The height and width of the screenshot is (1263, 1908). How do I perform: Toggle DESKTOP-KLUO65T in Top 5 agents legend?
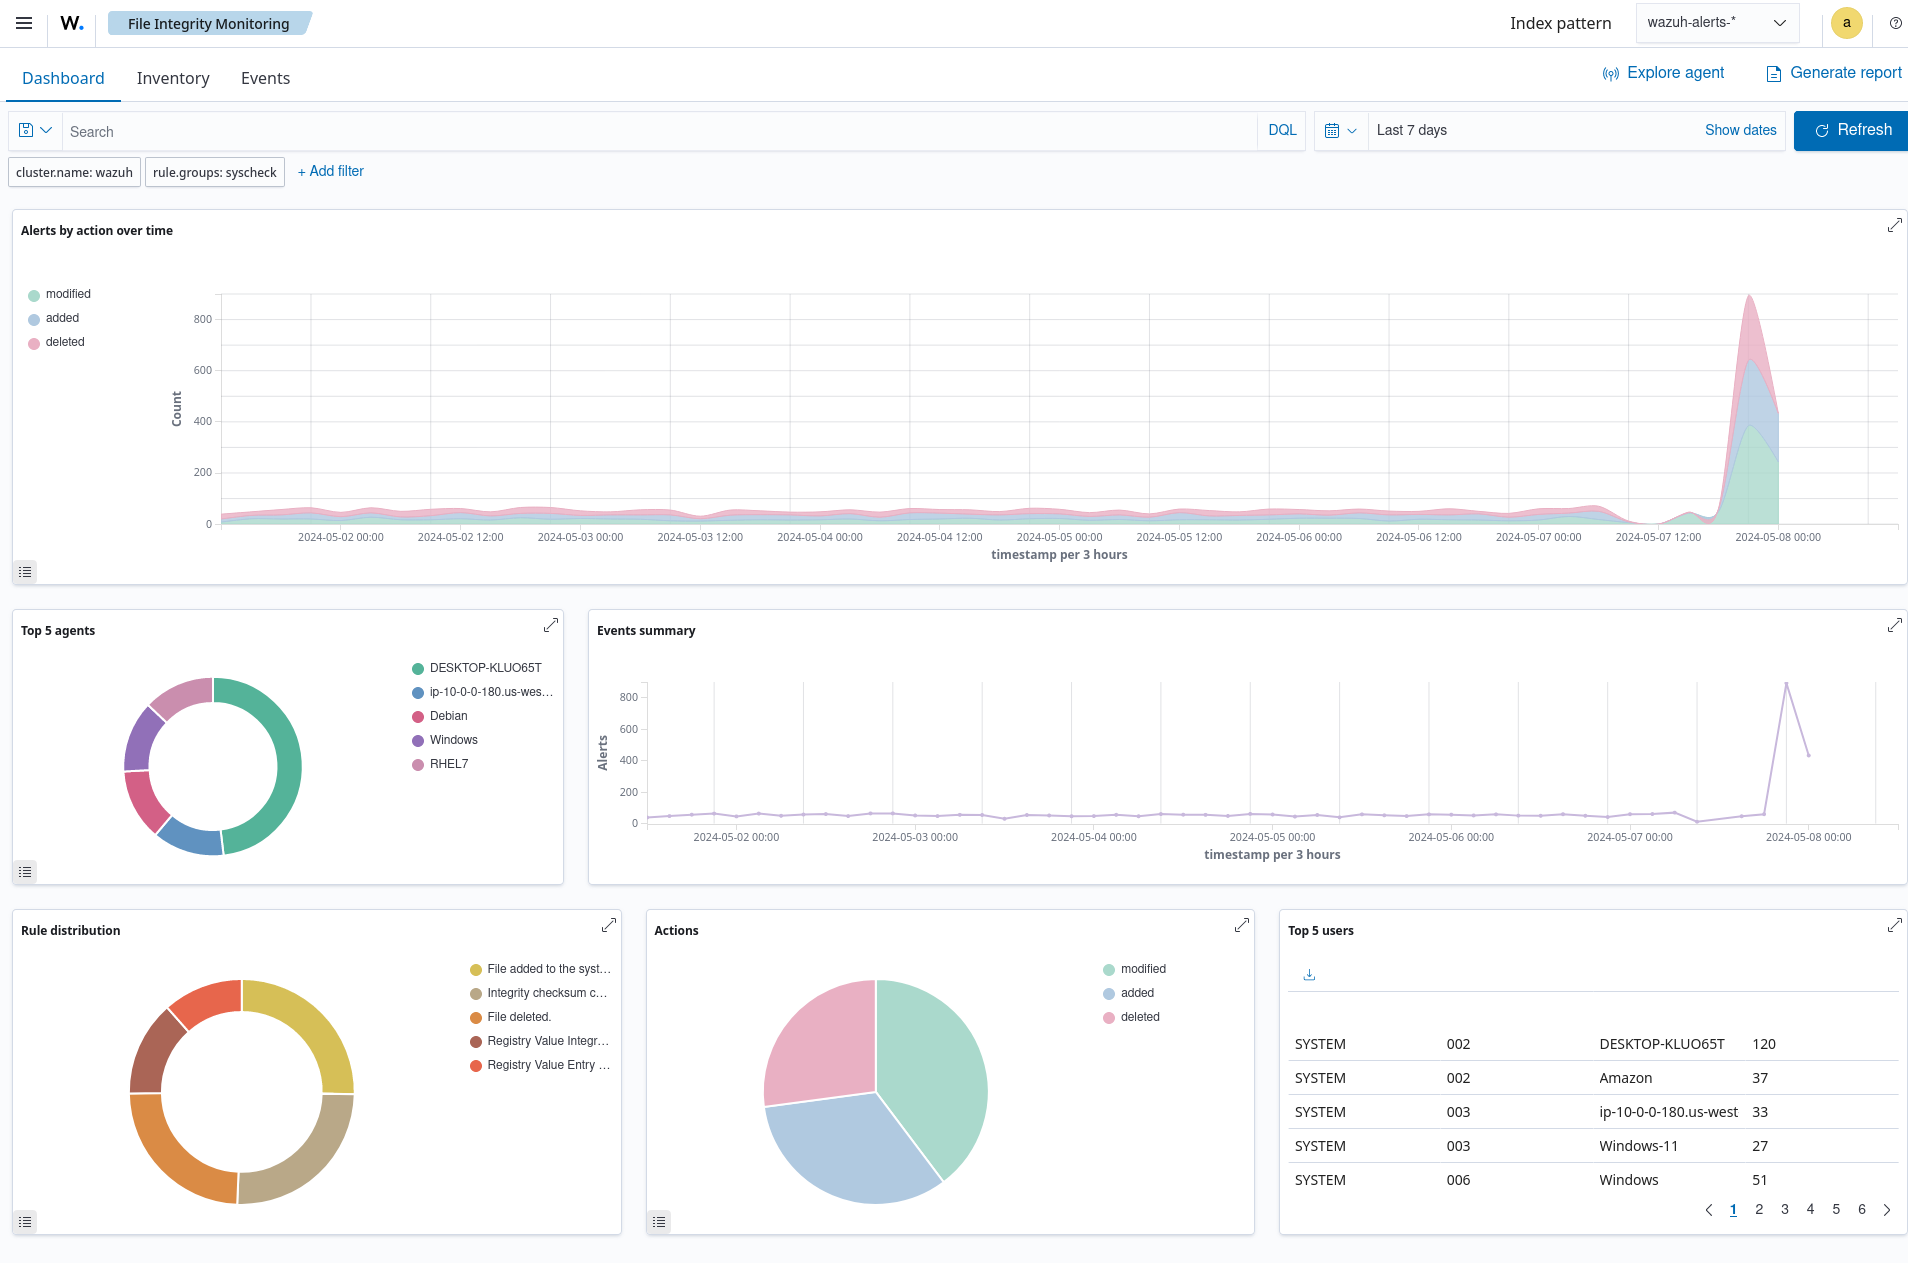tap(485, 668)
